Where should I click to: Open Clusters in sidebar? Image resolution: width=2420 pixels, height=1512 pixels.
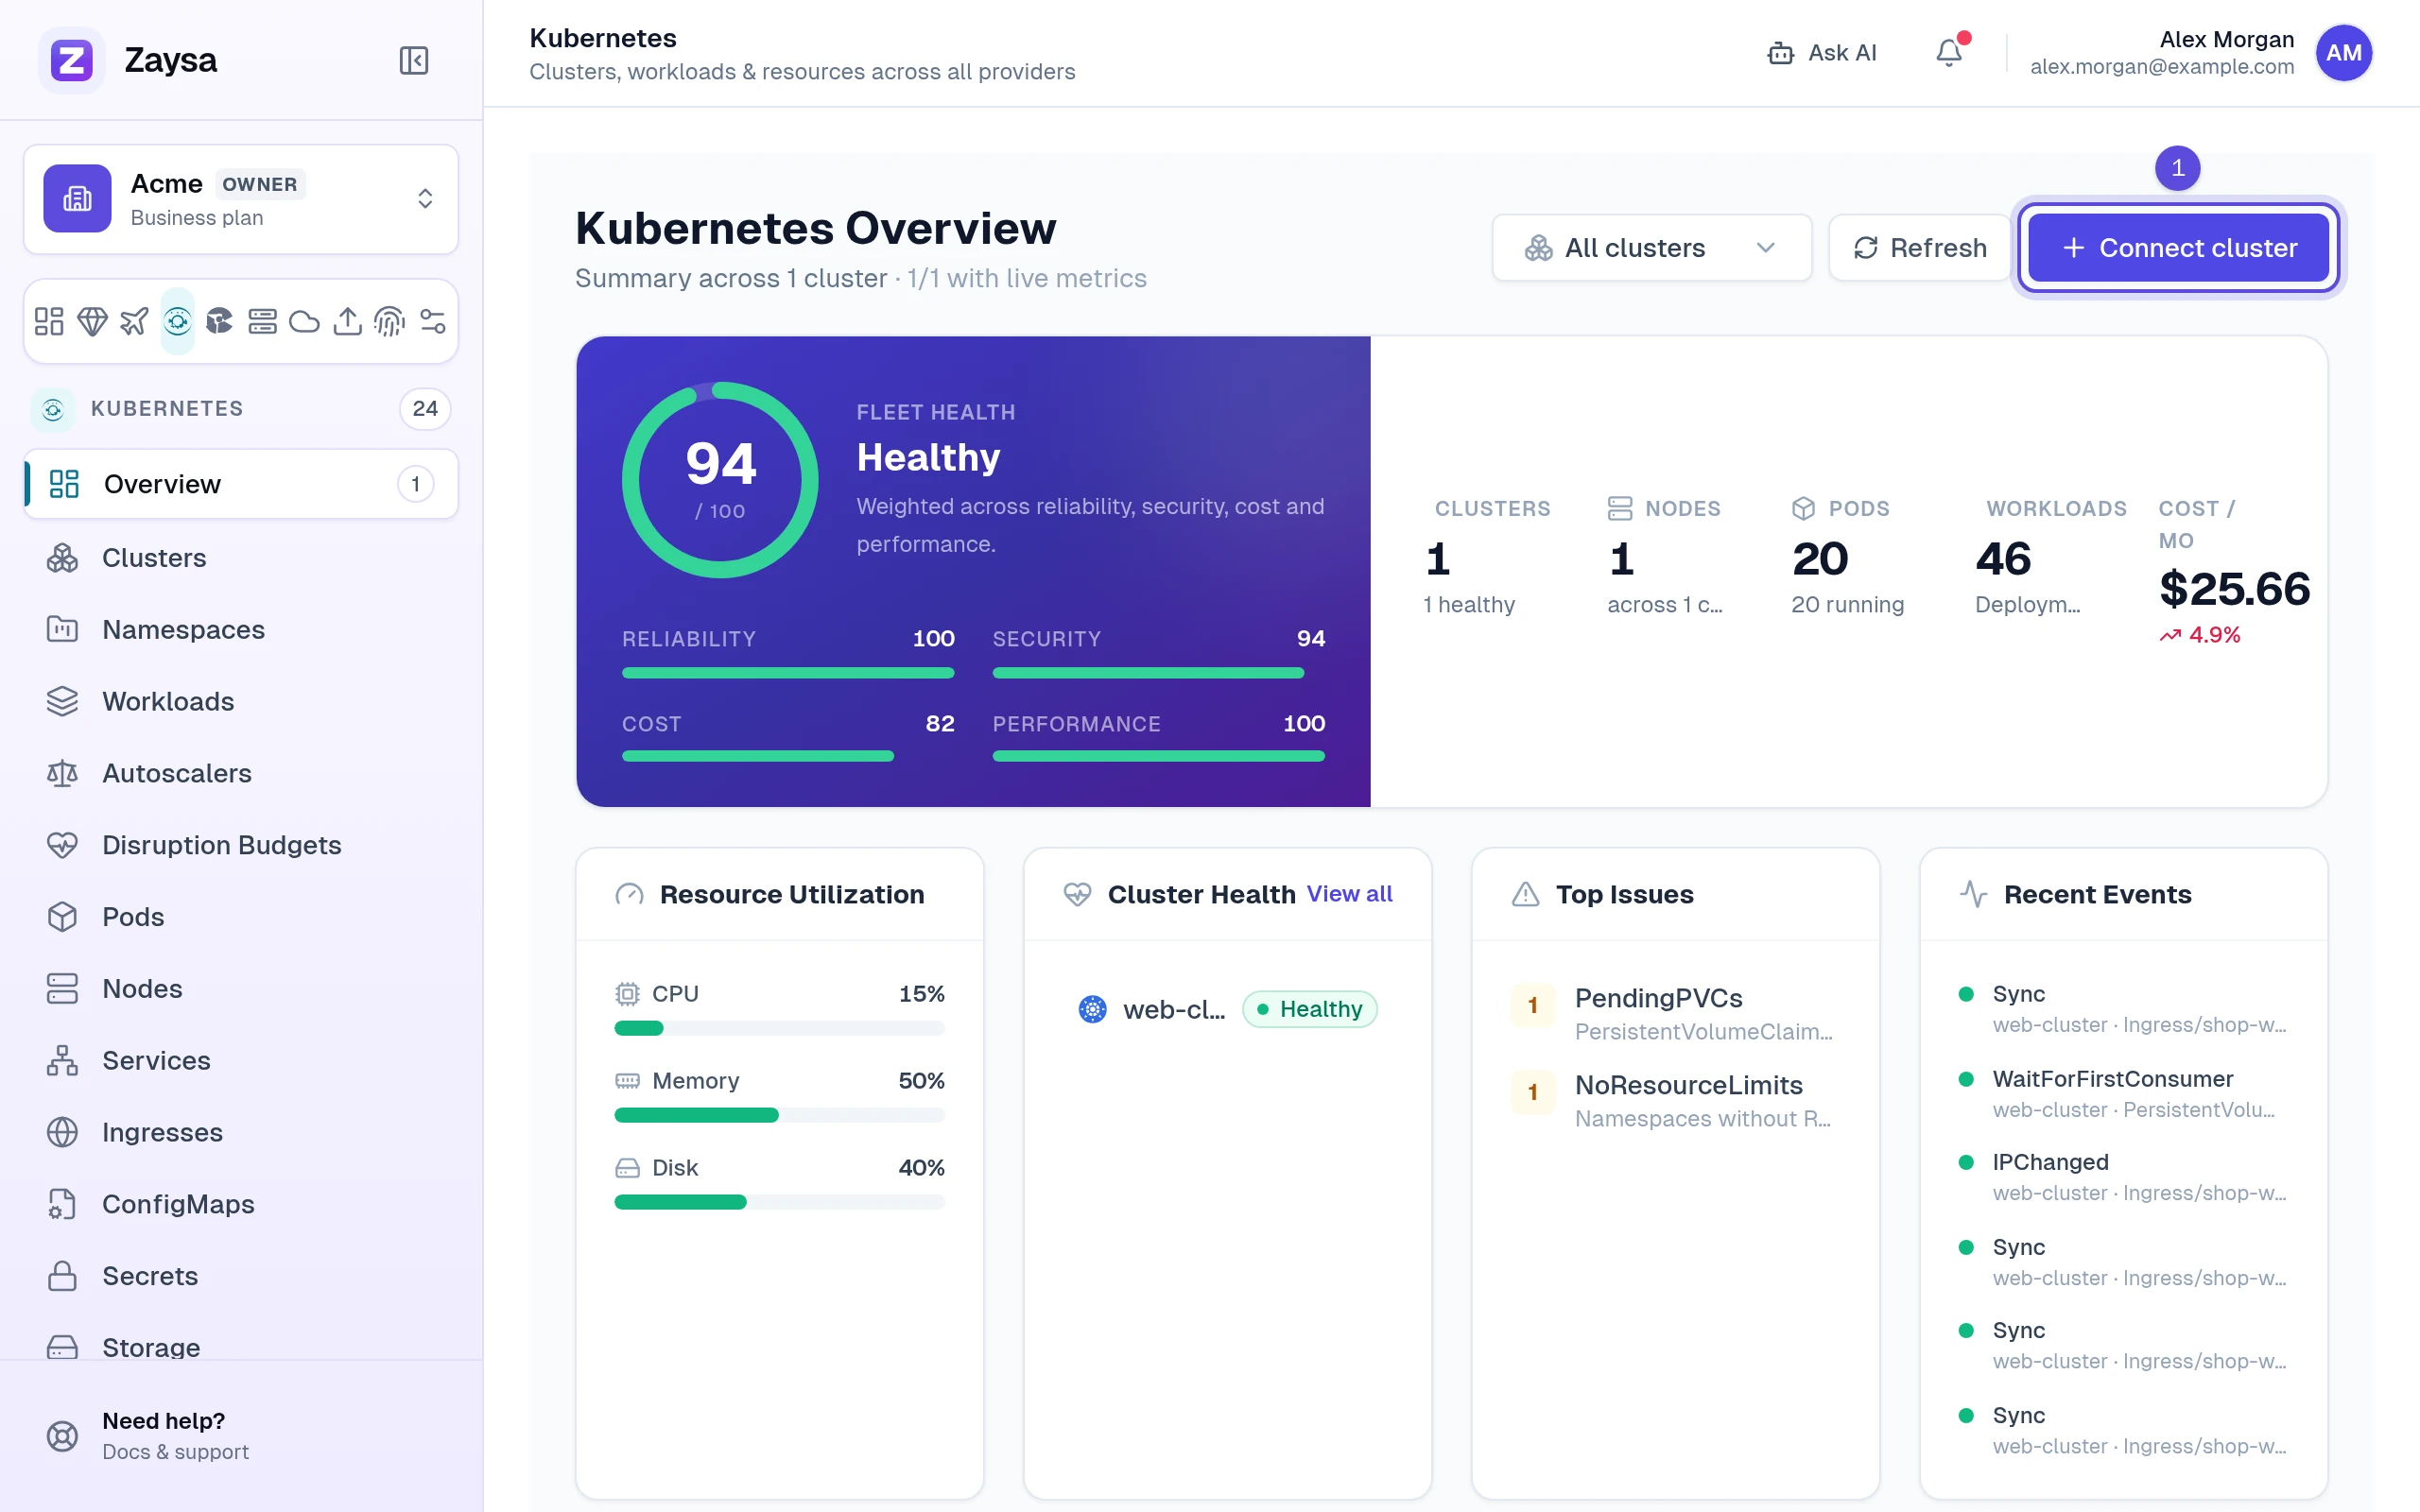[241, 558]
